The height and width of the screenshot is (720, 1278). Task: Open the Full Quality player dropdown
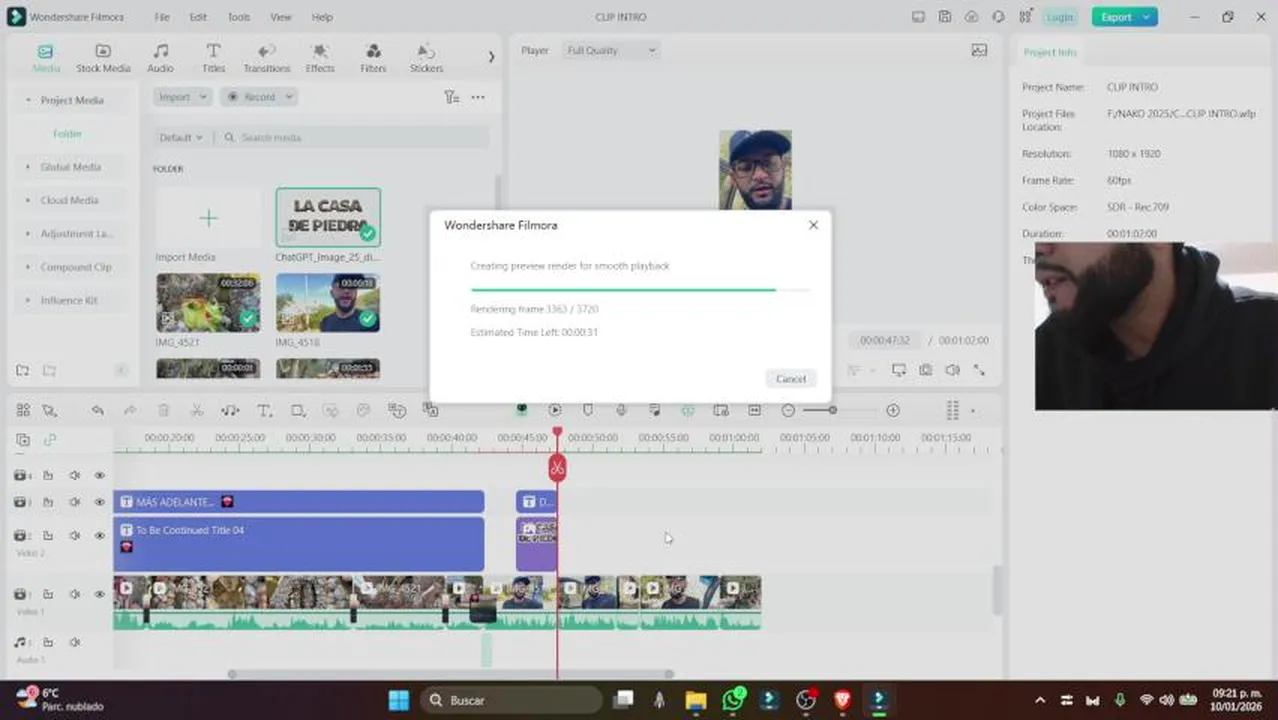[x=610, y=50]
